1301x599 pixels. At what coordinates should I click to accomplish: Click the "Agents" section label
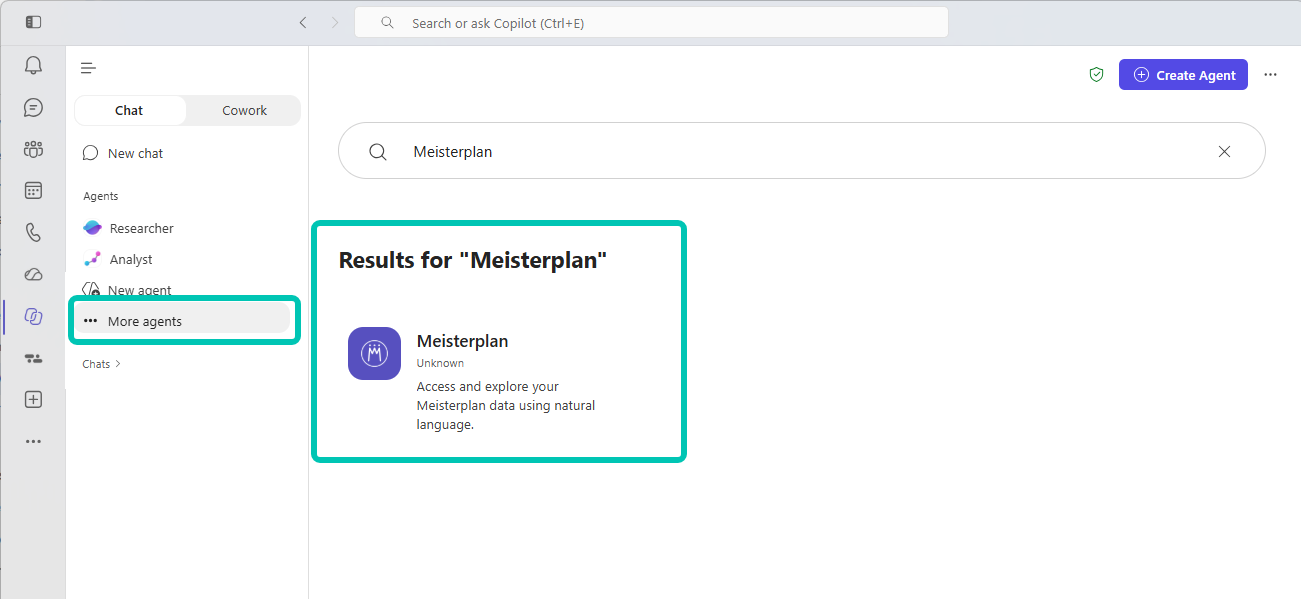(x=101, y=196)
